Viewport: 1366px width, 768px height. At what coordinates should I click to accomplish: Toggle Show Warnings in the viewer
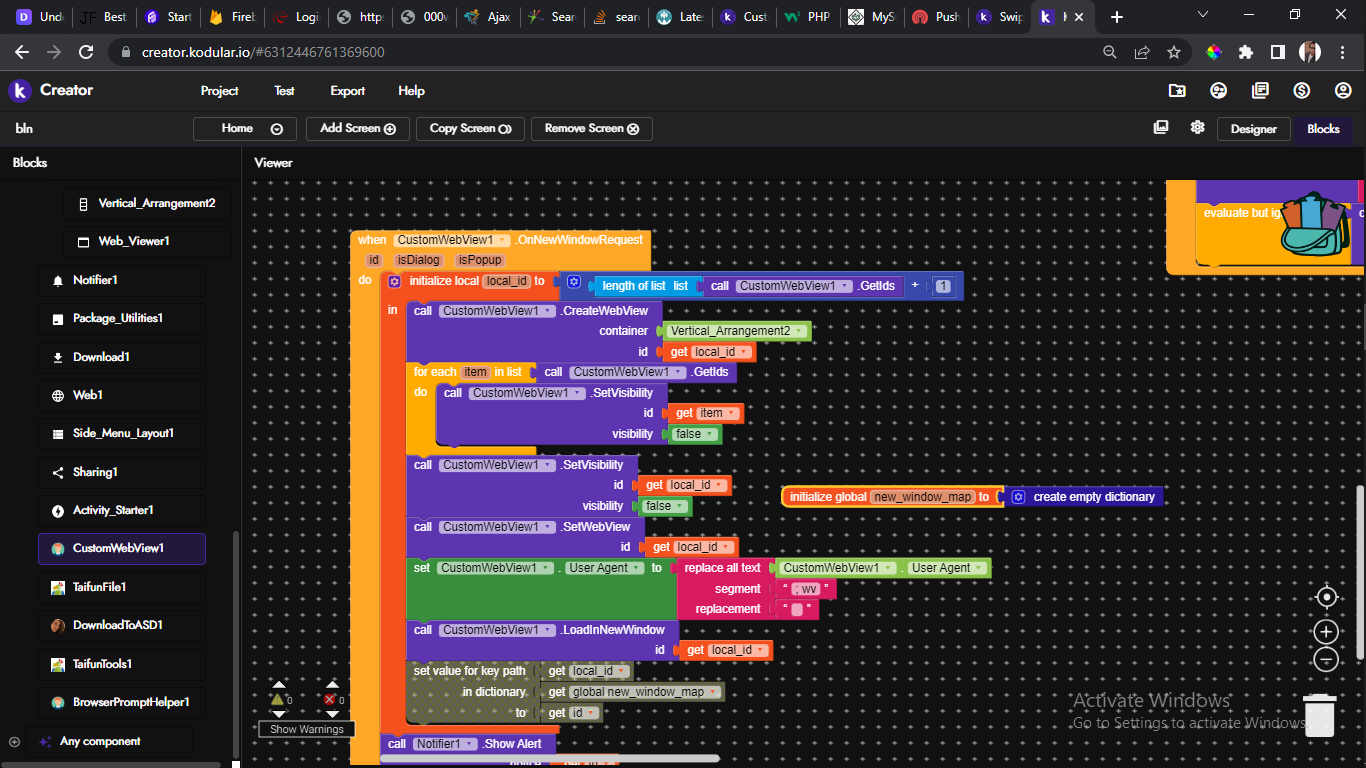click(x=307, y=729)
